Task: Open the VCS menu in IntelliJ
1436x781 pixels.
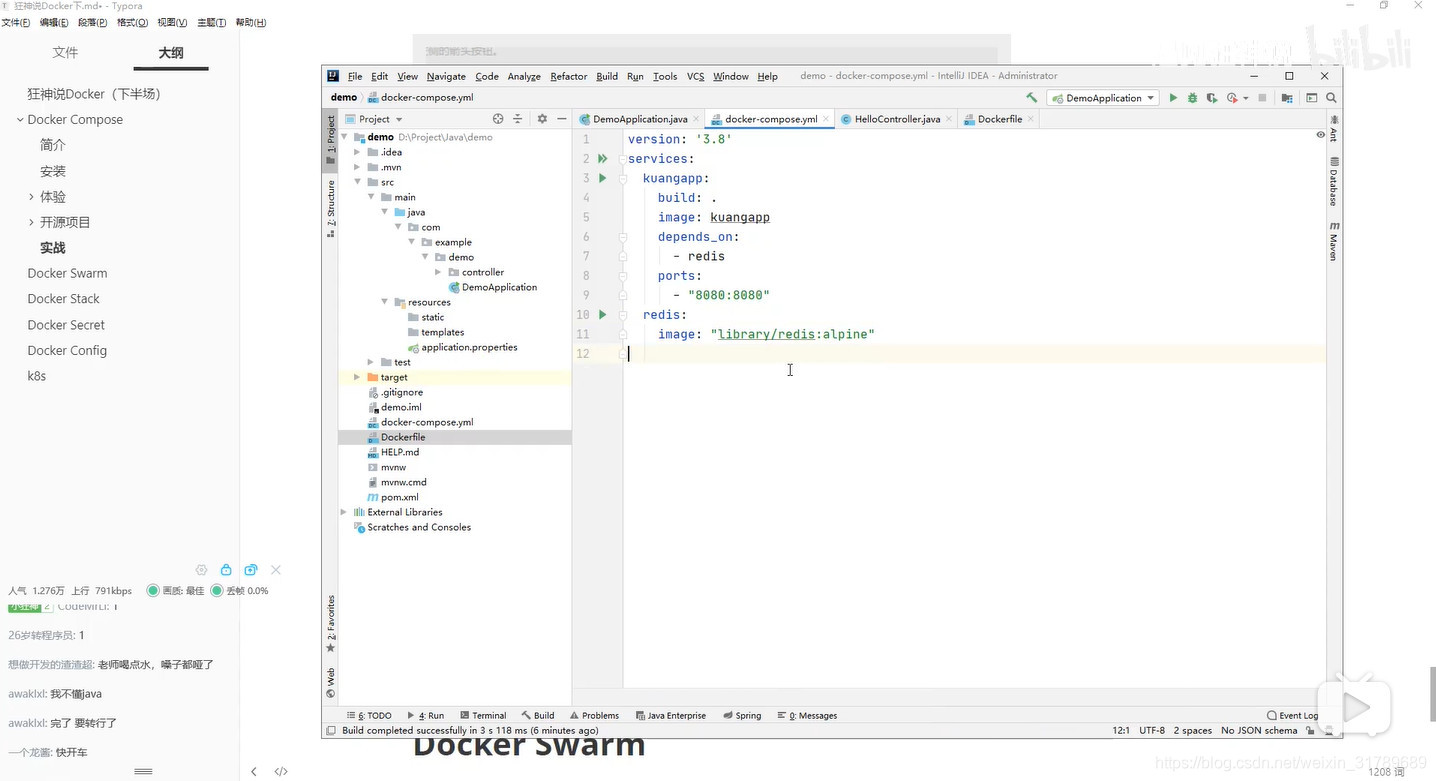Action: [x=695, y=76]
